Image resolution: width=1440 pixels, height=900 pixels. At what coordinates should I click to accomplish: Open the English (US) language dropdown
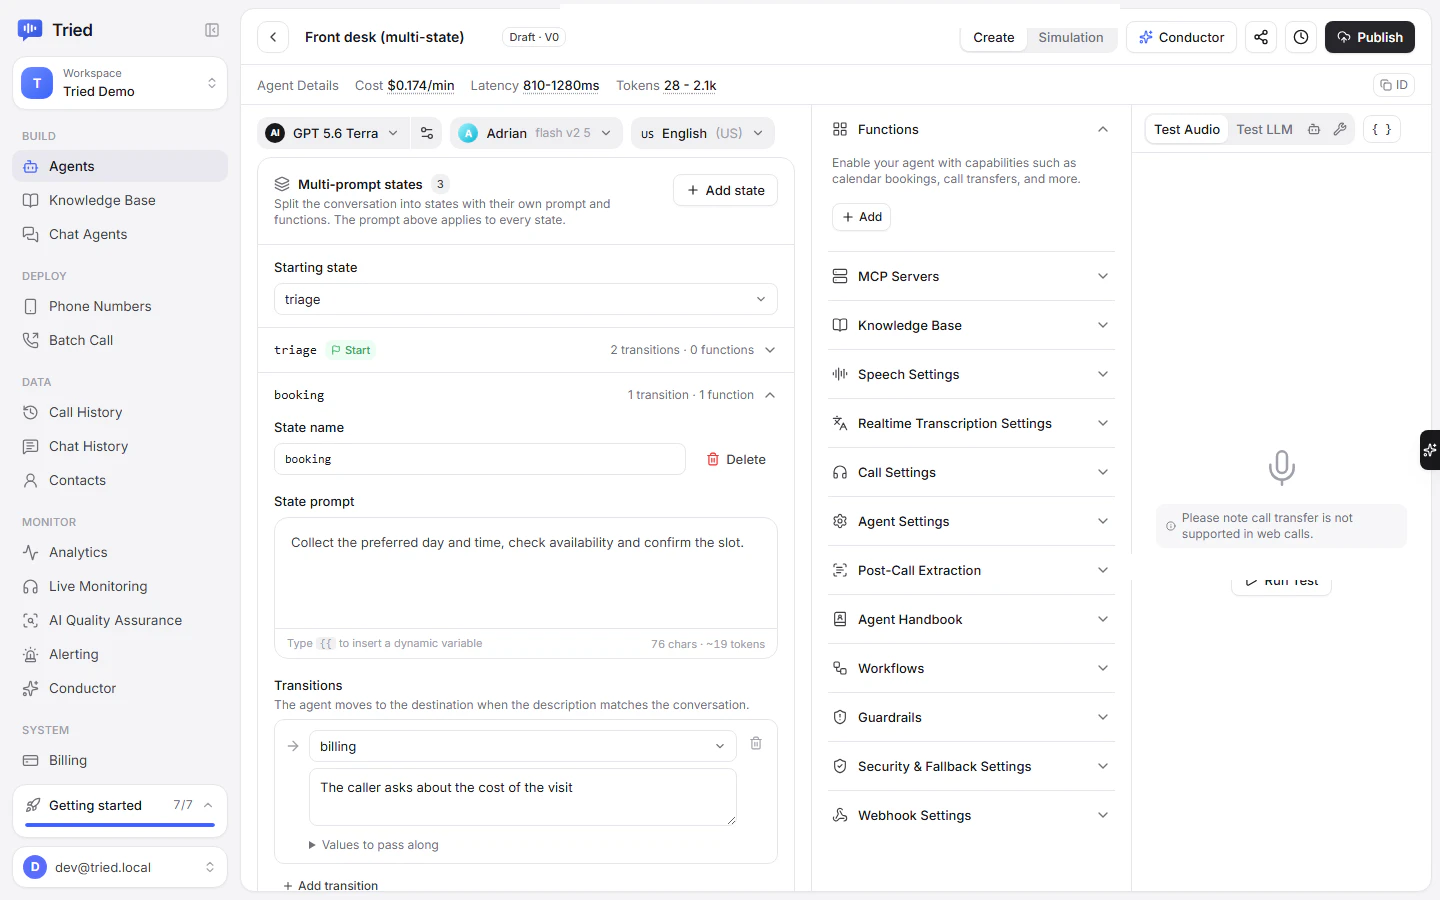tap(703, 133)
